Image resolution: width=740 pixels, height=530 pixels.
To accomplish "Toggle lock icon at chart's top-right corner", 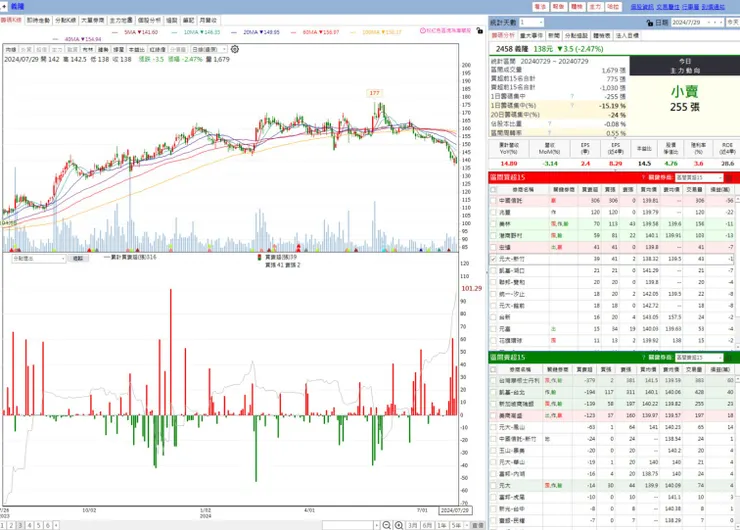I will point(479,30).
